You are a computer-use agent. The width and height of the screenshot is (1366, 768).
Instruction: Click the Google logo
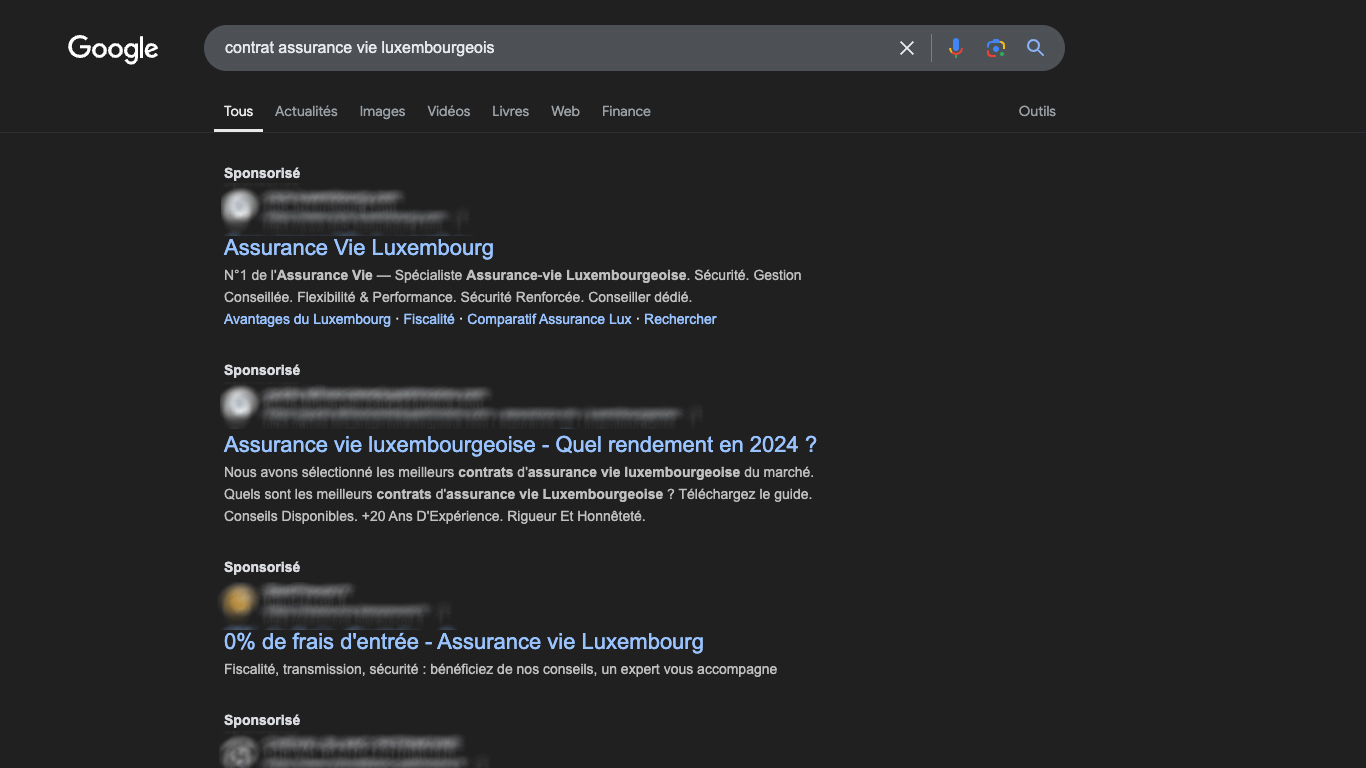point(113,49)
